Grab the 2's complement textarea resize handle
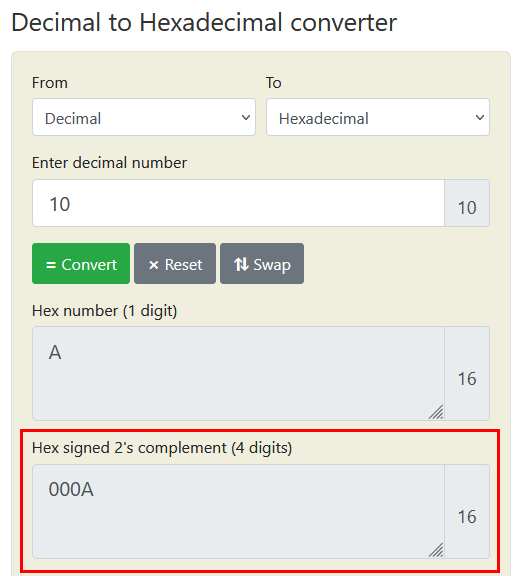Viewport: 525px width, 576px height. tap(436, 550)
